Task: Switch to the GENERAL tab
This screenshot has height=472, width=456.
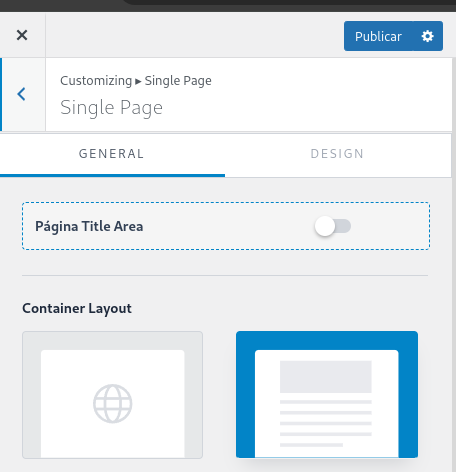Action: 112,154
